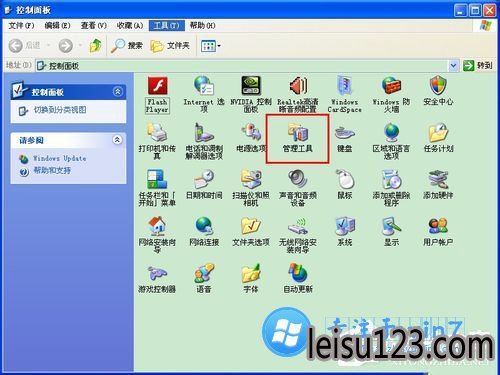500x375 pixels.
Task: Toggle the 文件夹 folders pane button
Action: point(170,46)
